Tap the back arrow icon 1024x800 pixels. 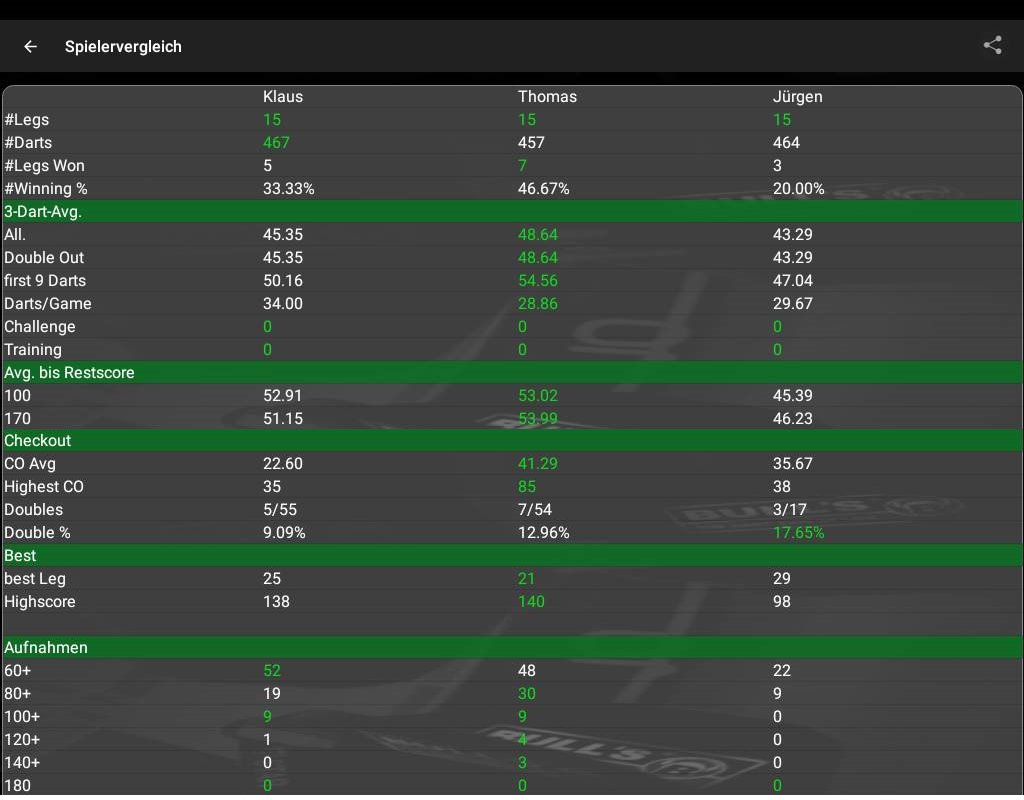pos(31,46)
